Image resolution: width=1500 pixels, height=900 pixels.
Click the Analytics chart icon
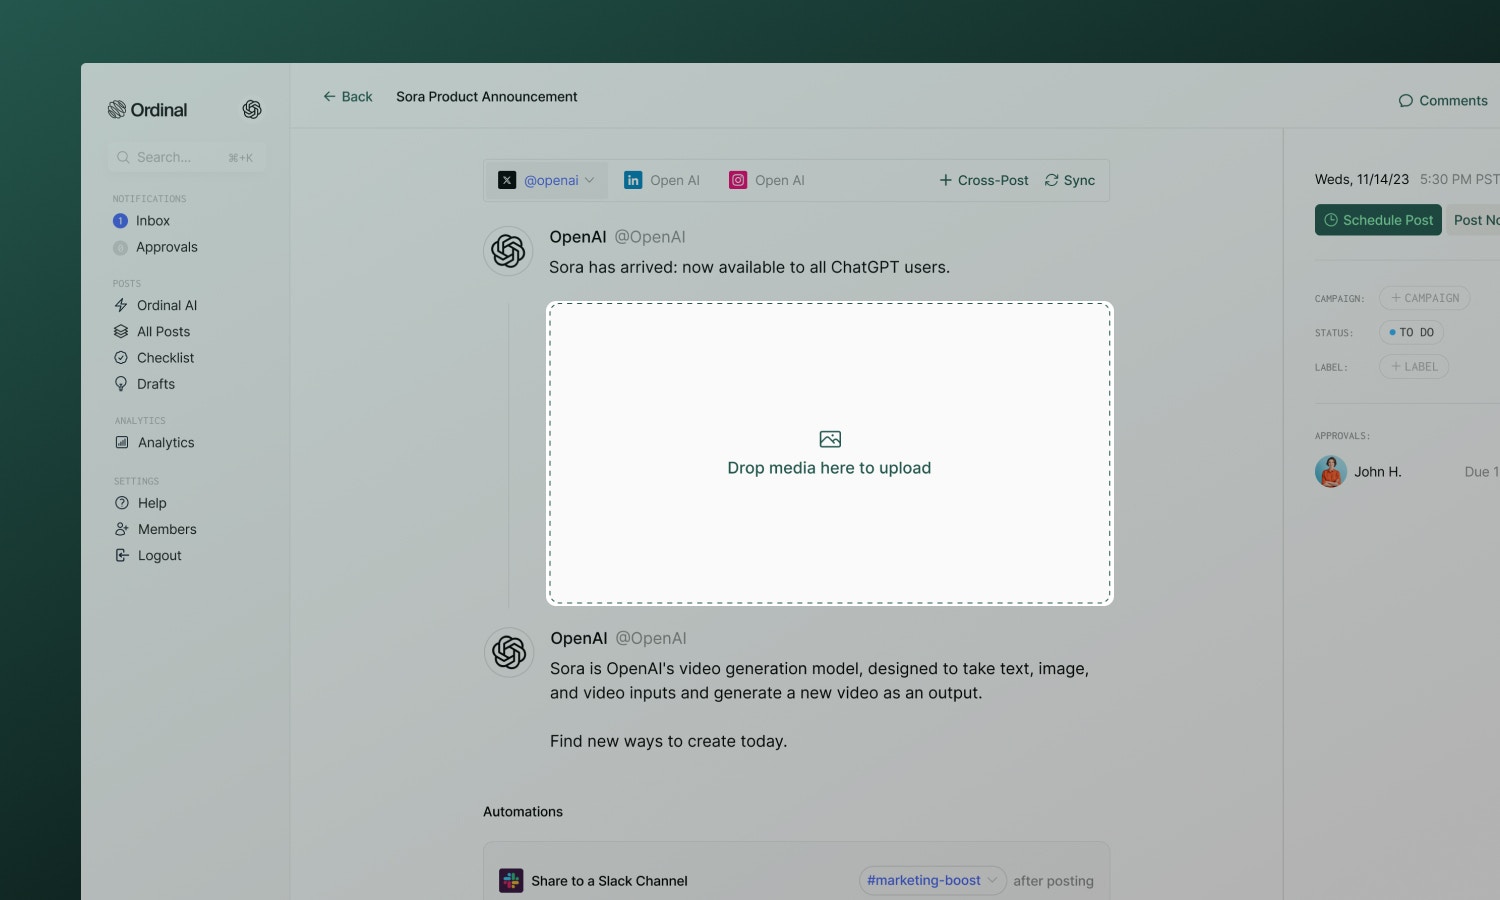(x=122, y=442)
